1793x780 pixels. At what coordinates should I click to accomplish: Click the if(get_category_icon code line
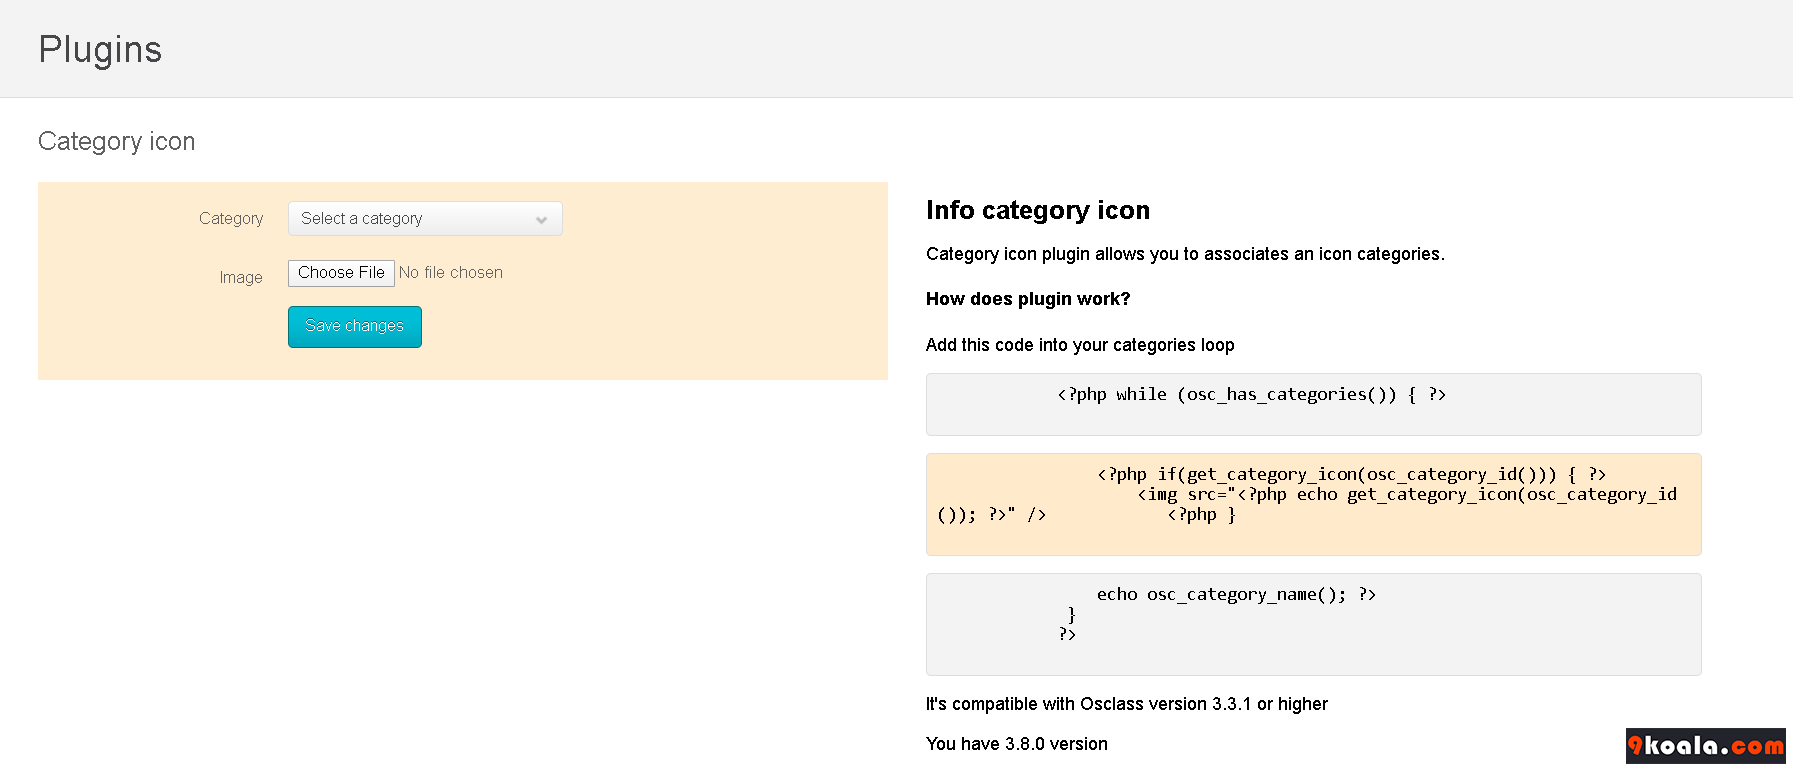point(1351,475)
